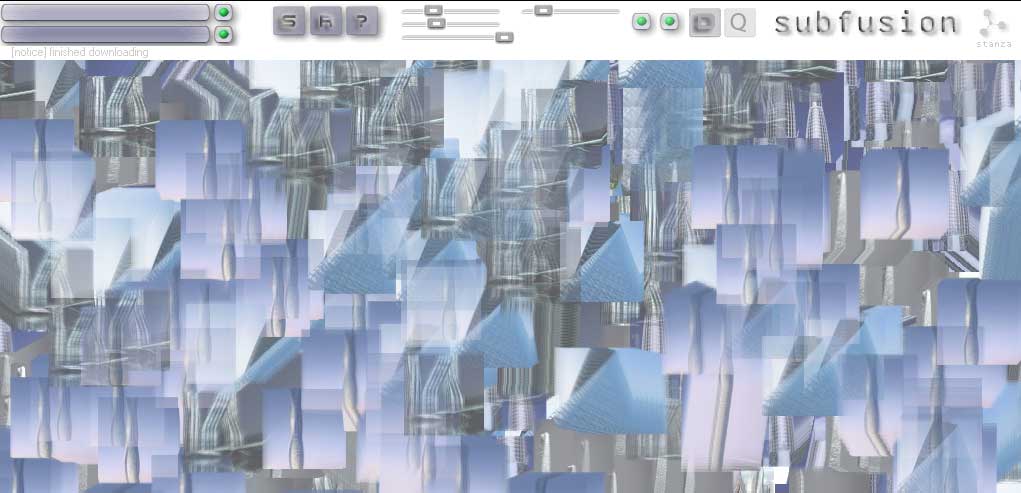Click the lower long input bar
Screen dimensions: 1021x493
tap(106, 34)
